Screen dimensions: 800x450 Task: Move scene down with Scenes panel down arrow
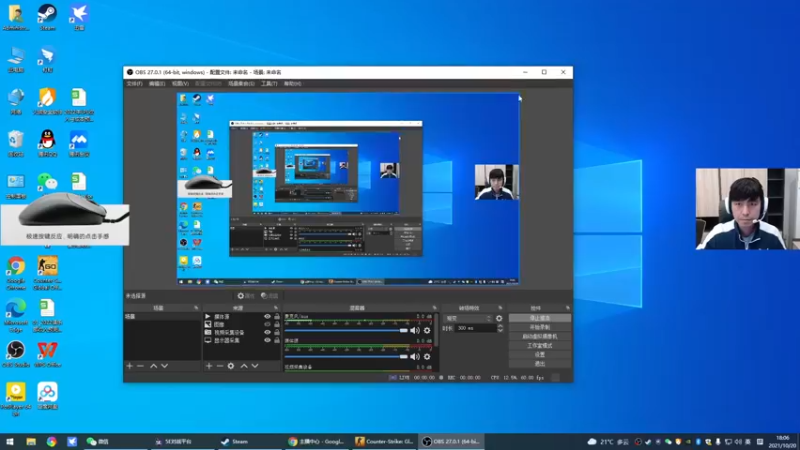(164, 366)
